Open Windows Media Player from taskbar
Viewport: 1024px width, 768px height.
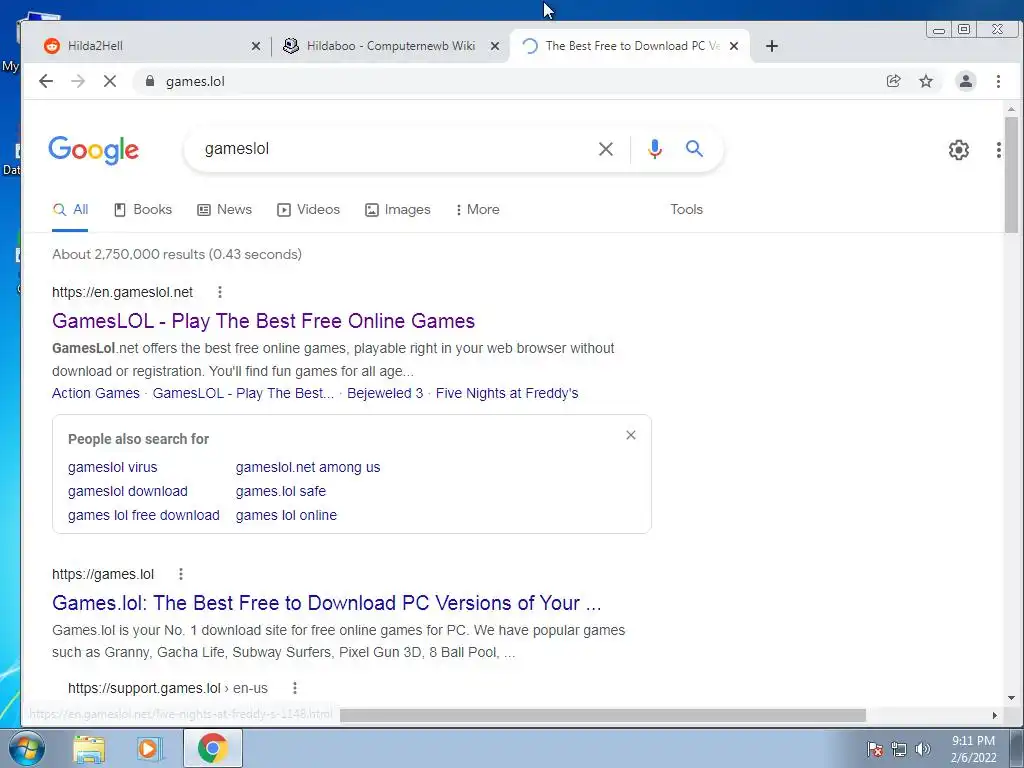coord(149,749)
